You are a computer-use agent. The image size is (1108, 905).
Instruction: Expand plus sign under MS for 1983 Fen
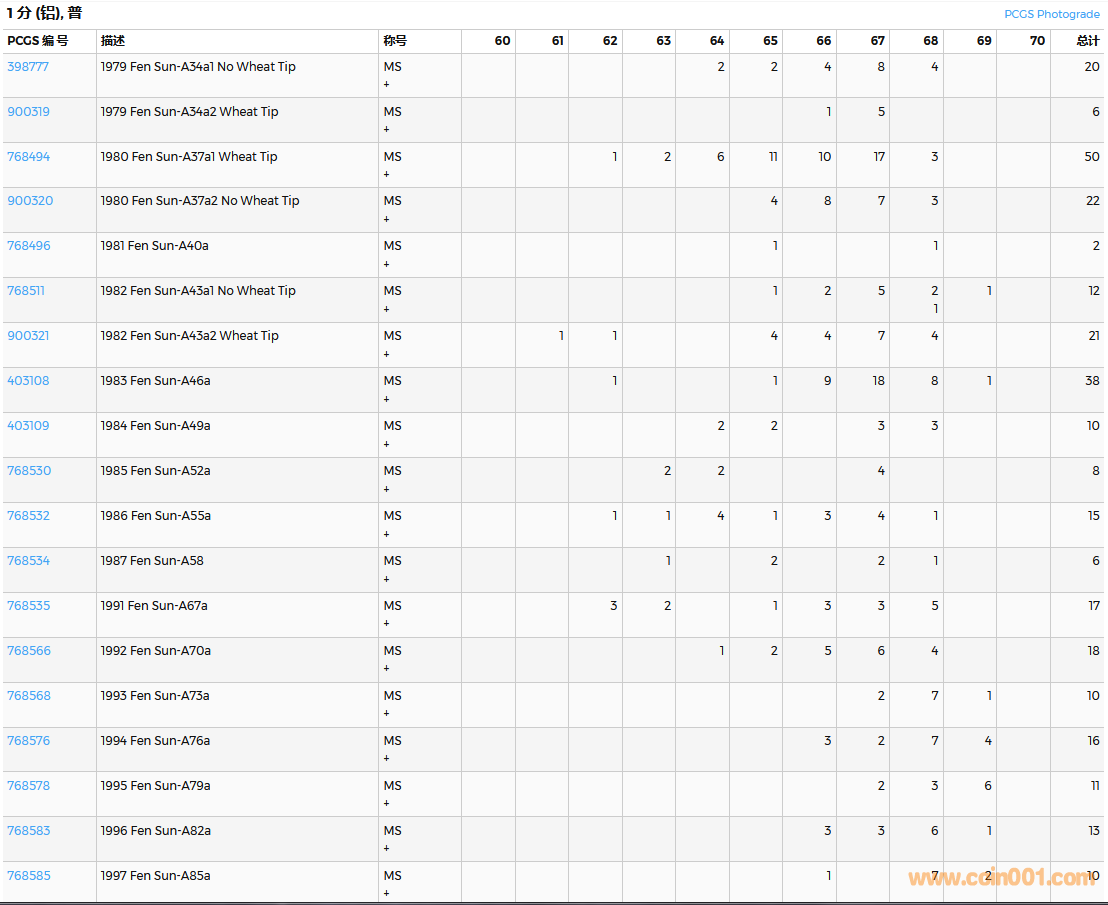[x=387, y=399]
